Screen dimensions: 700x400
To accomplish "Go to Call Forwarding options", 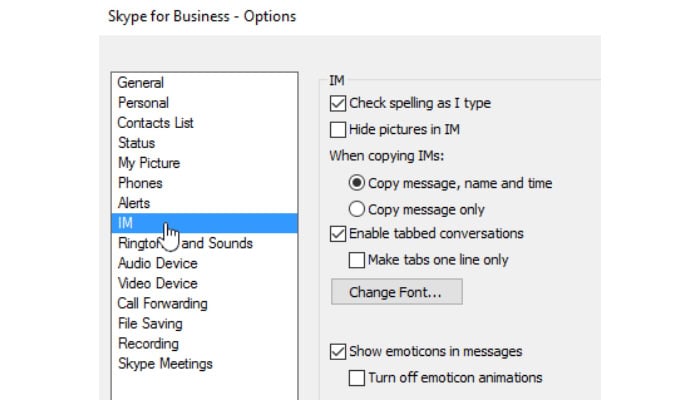I will pos(204,304).
